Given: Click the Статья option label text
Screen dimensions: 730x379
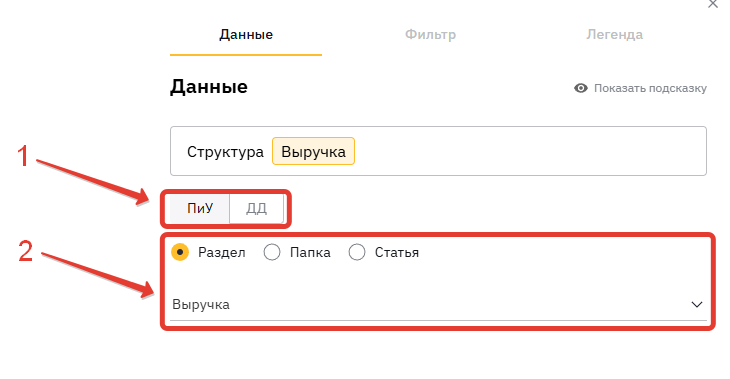Looking at the screenshot, I should [x=397, y=252].
